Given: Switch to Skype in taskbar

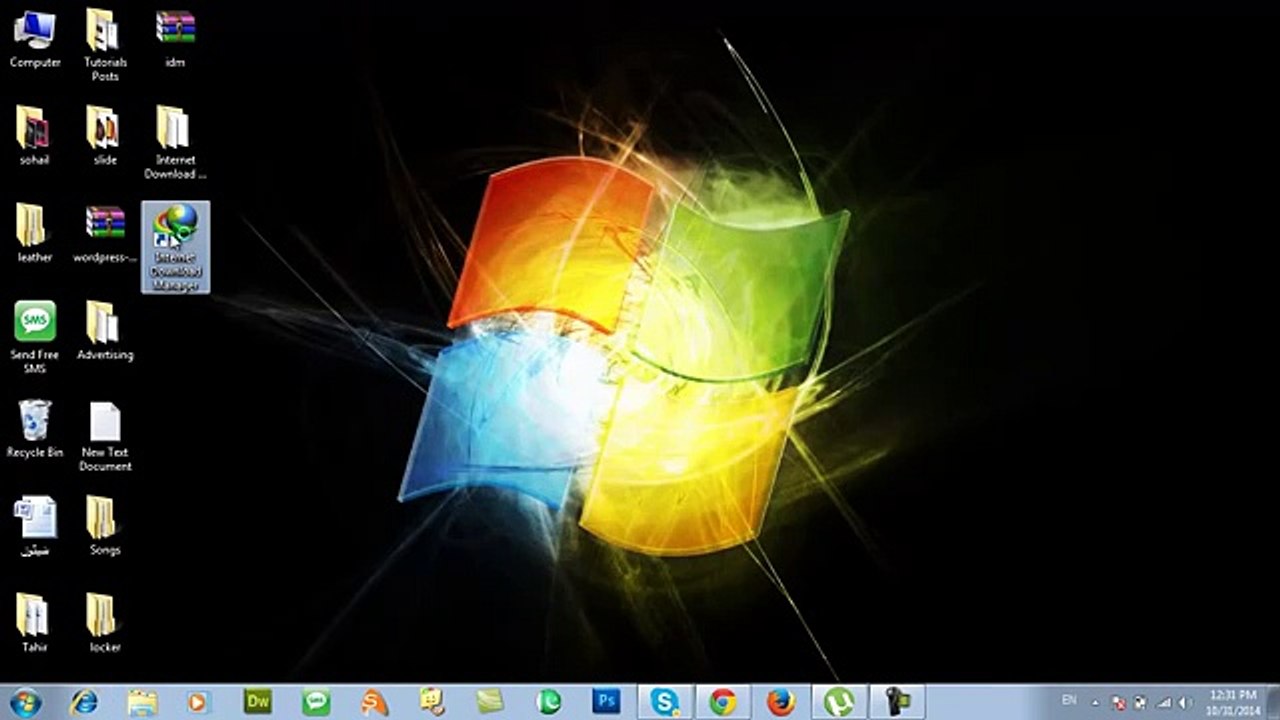Looking at the screenshot, I should (x=665, y=702).
